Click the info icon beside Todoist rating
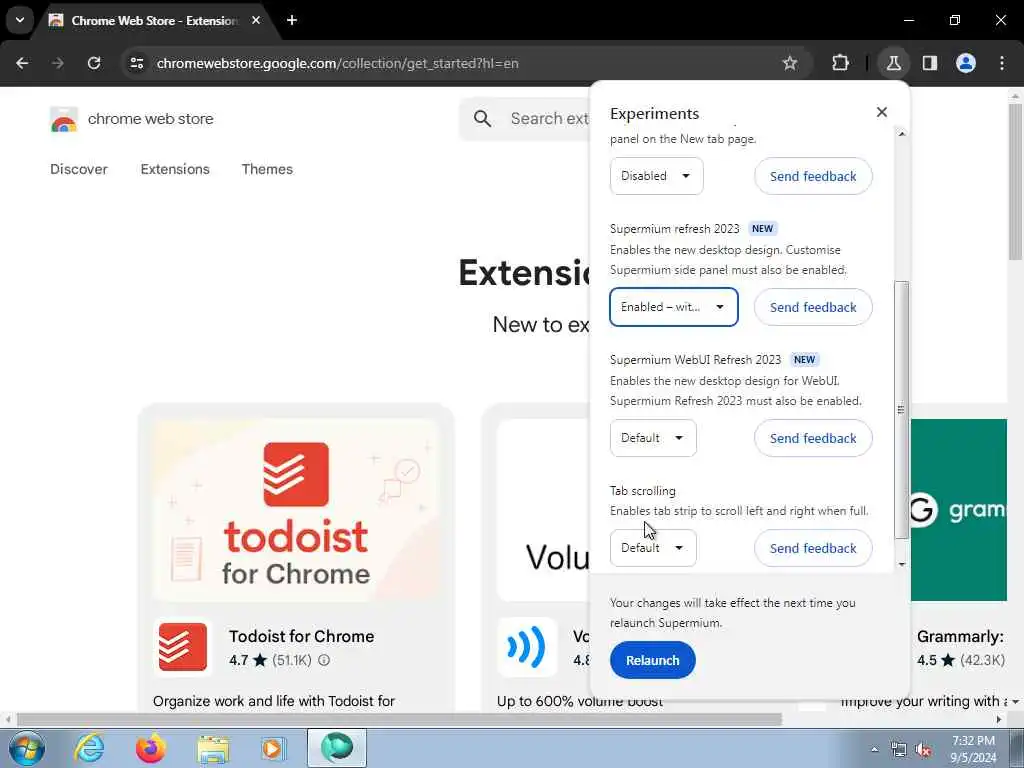 [324, 660]
